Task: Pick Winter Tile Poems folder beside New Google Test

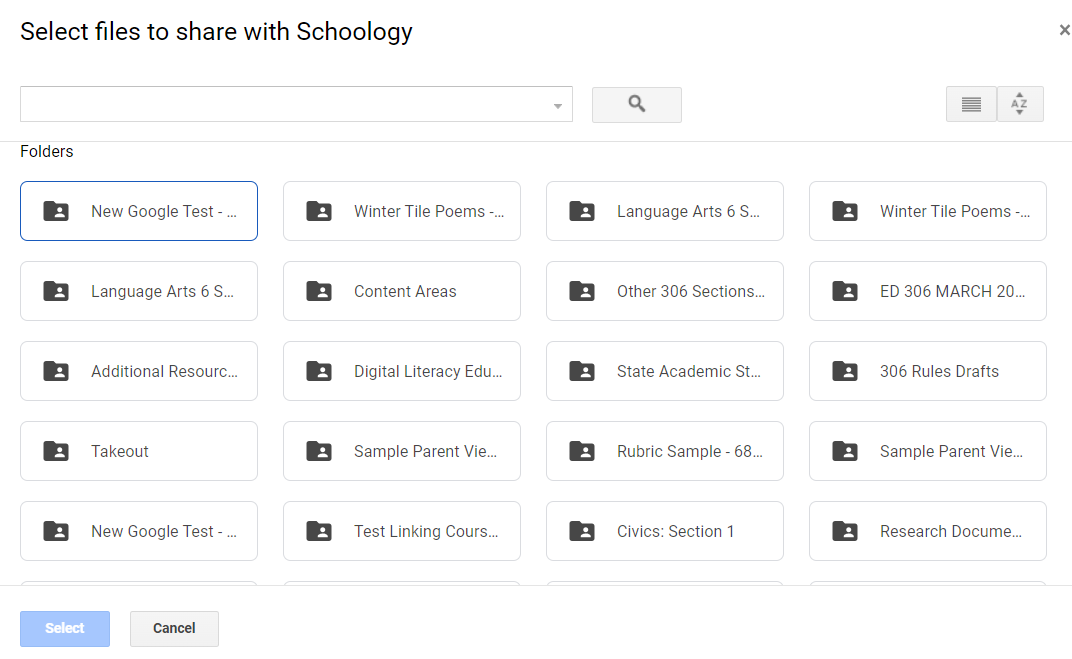Action: coord(402,211)
